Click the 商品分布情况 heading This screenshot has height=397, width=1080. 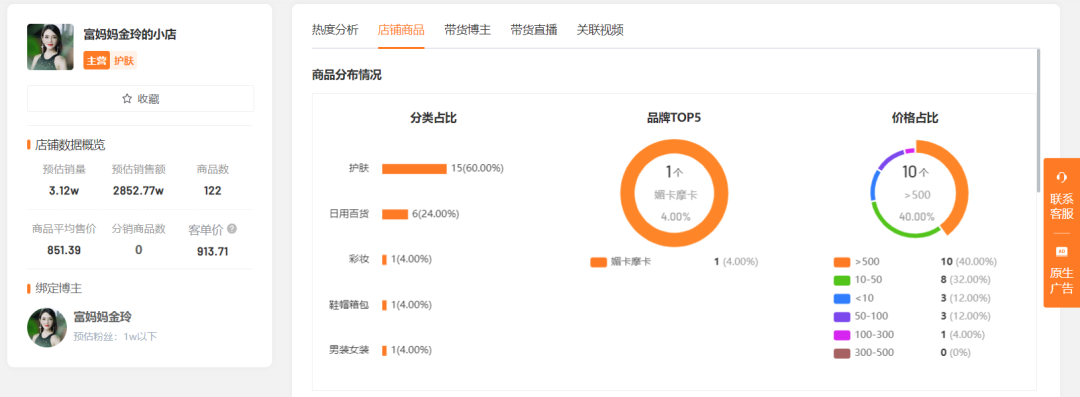[346, 75]
